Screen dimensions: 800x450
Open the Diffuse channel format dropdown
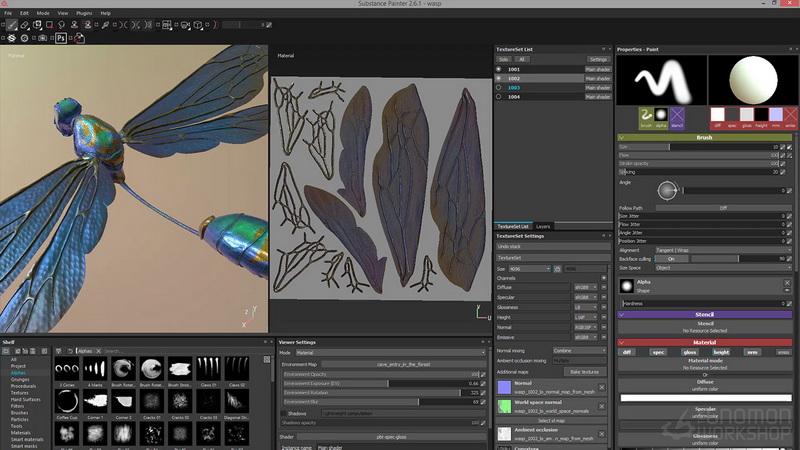[585, 287]
